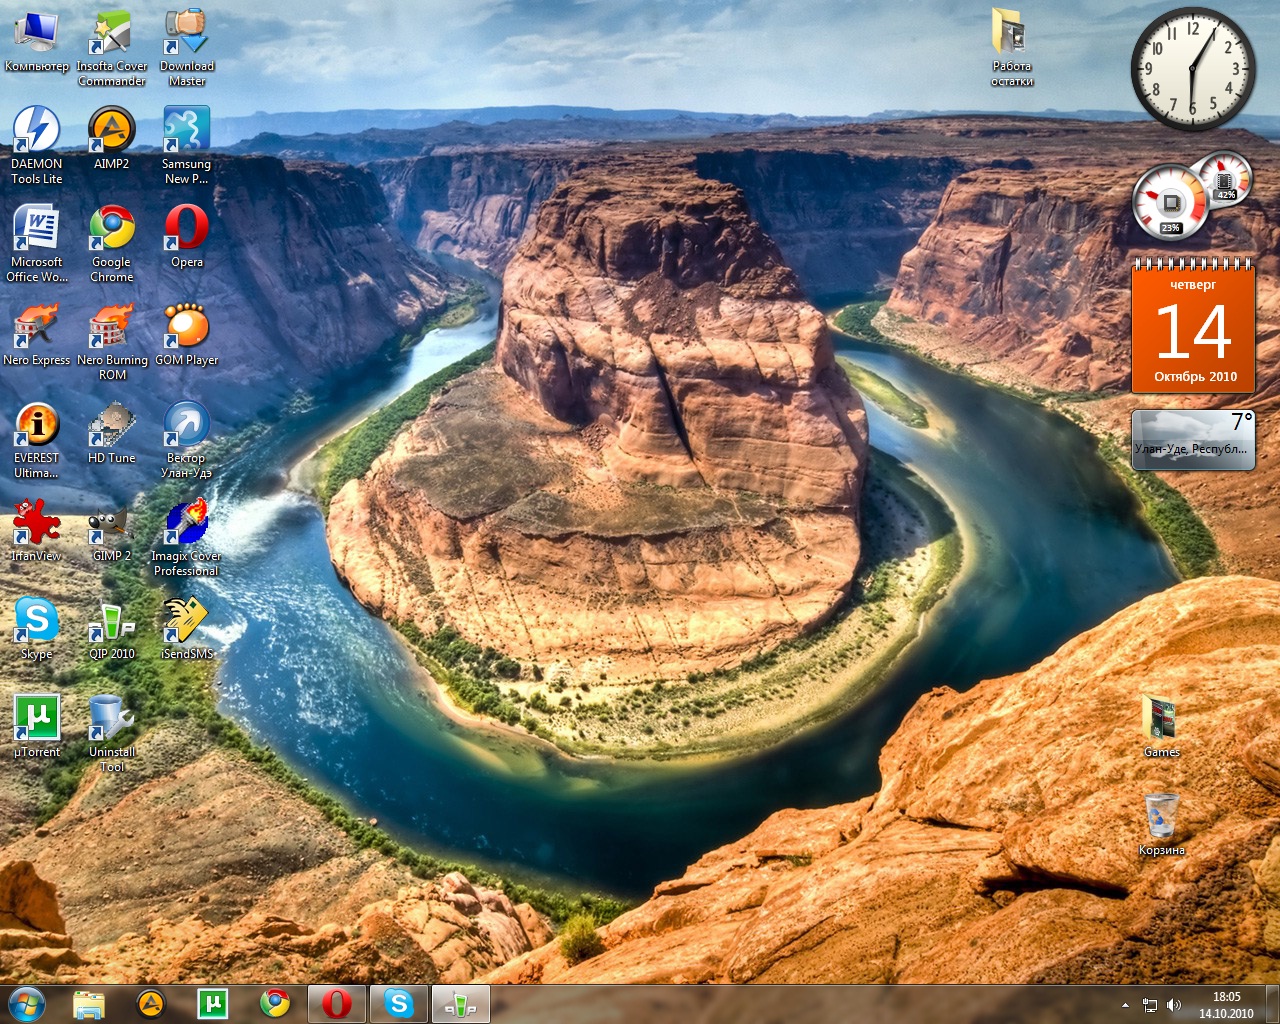Select the EVEREST Ultimate desktop icon
1280x1024 pixels.
pyautogui.click(x=37, y=426)
